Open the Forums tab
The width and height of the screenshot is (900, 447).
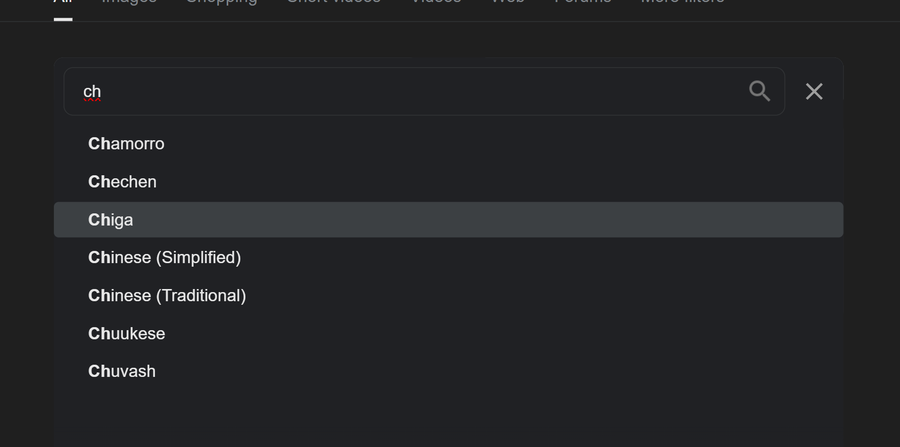coord(583,2)
